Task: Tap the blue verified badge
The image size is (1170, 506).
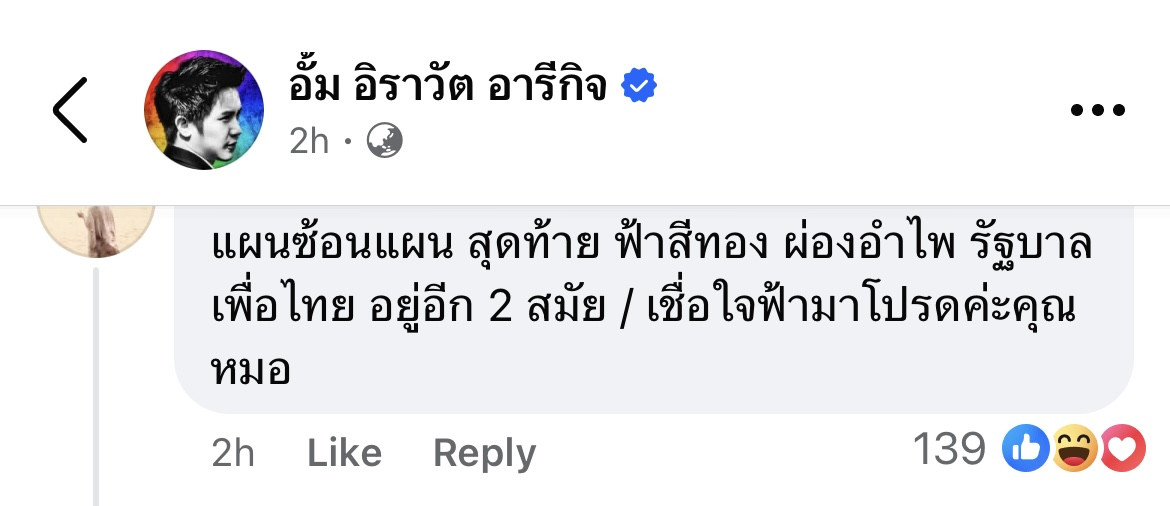Action: pyautogui.click(x=639, y=85)
